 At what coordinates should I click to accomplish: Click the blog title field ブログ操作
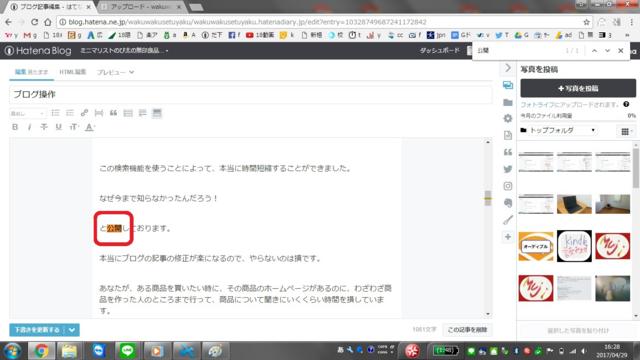click(251, 94)
